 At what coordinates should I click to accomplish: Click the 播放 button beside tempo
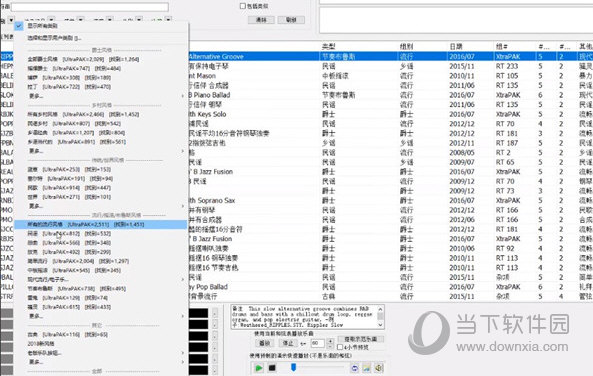pos(265,343)
